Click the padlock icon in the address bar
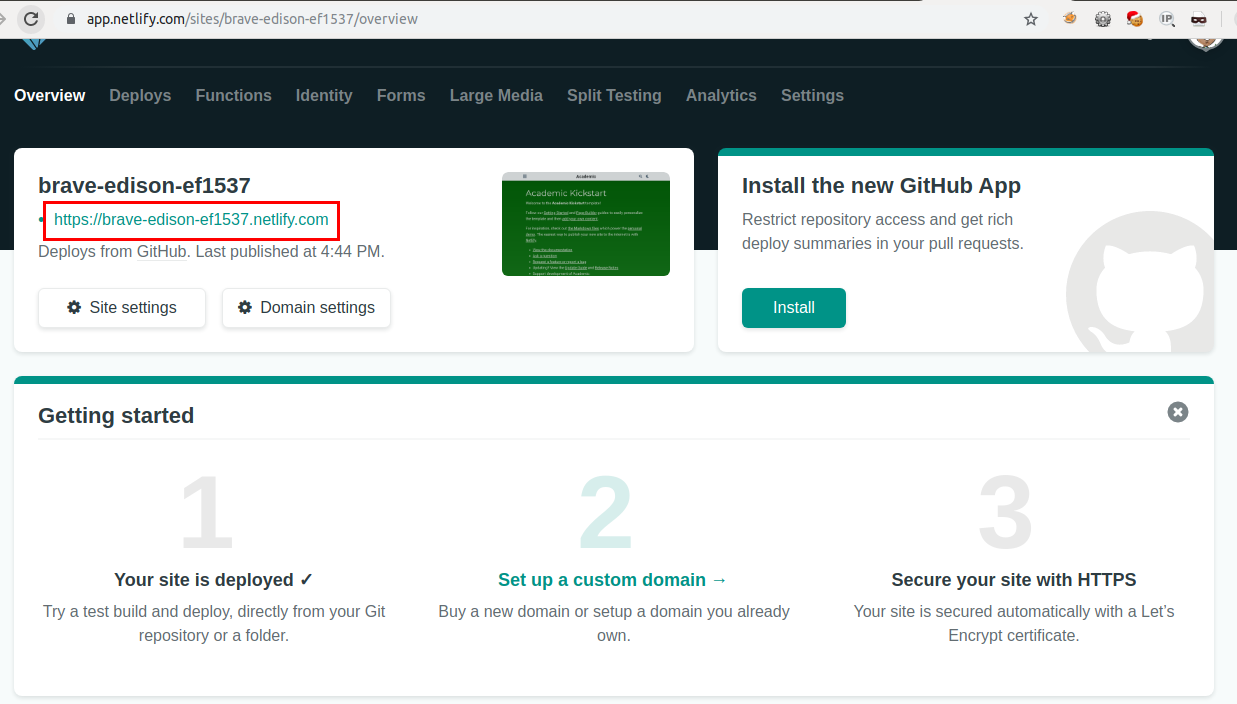The image size is (1237, 704). pyautogui.click(x=70, y=19)
